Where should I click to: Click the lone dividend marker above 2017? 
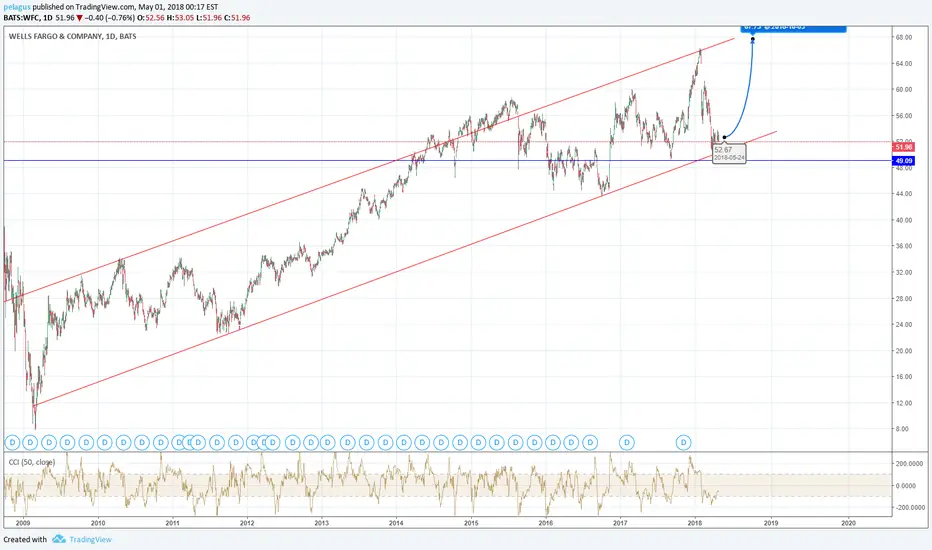(626, 442)
